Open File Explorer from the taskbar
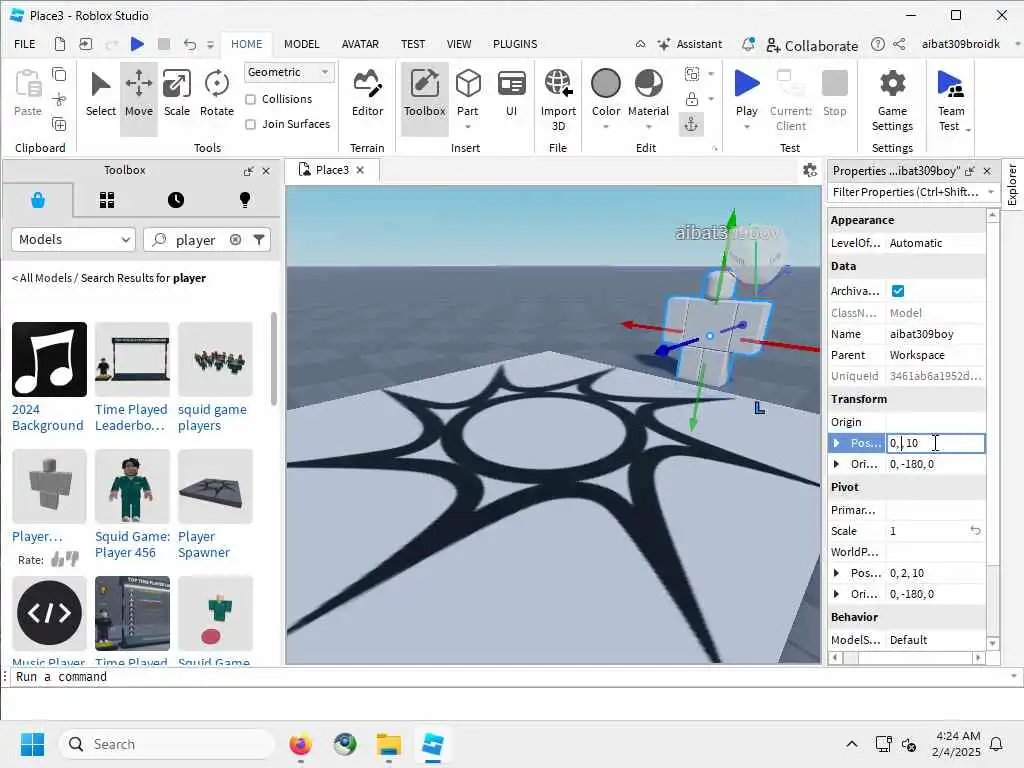 tap(389, 744)
